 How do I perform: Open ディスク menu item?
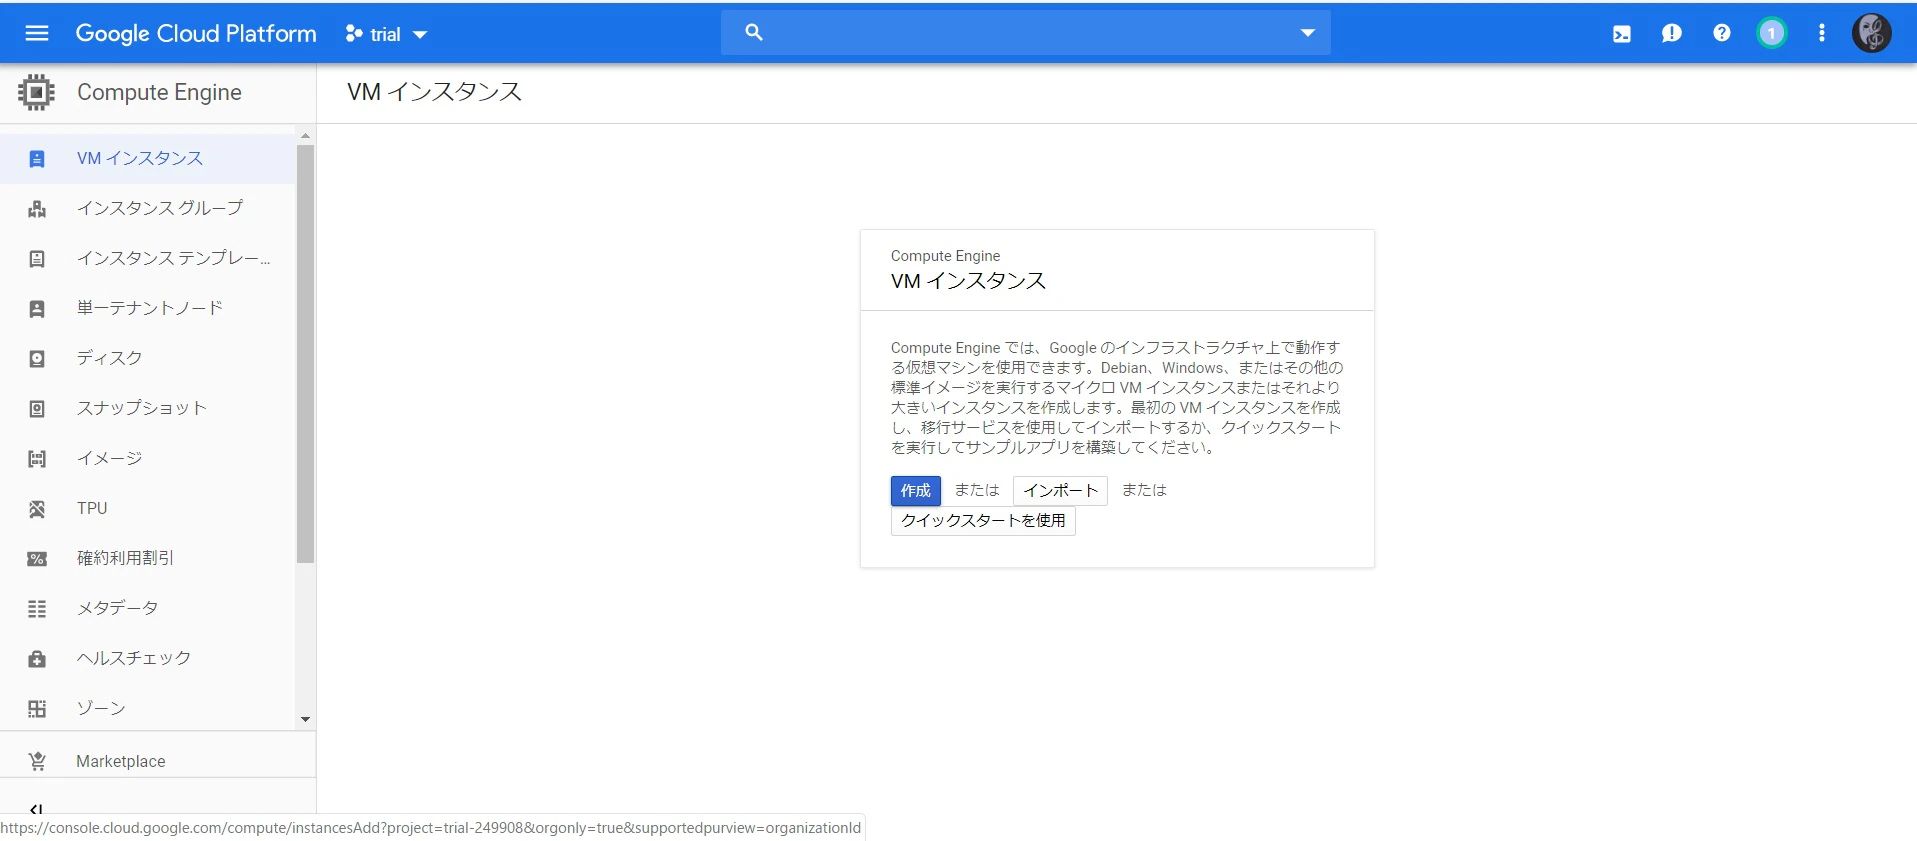148,358
